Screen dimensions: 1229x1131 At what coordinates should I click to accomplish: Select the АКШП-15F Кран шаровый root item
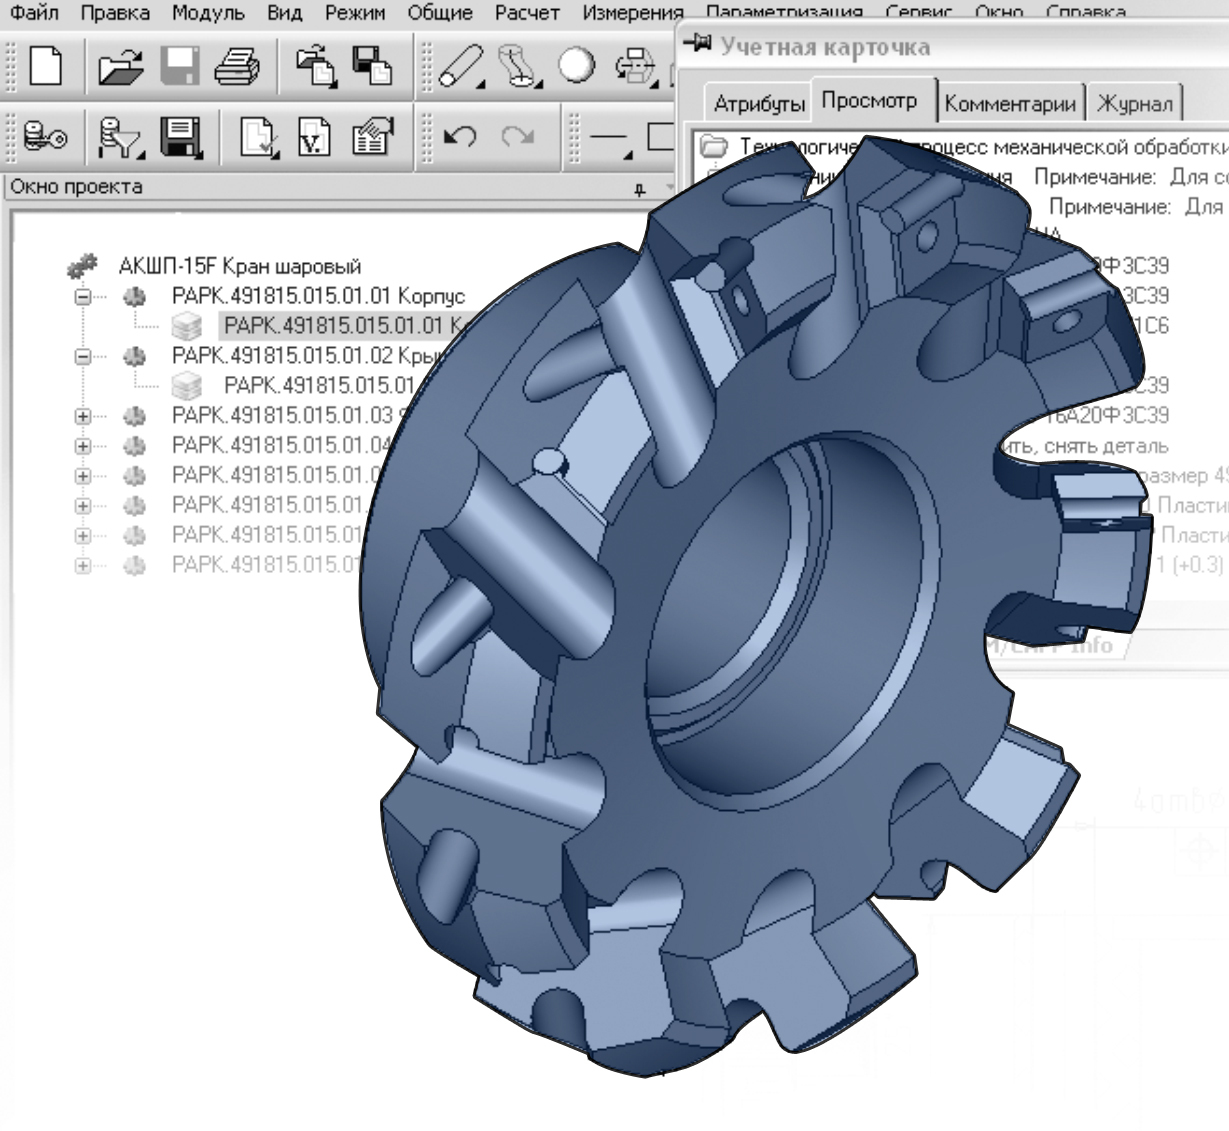239,267
